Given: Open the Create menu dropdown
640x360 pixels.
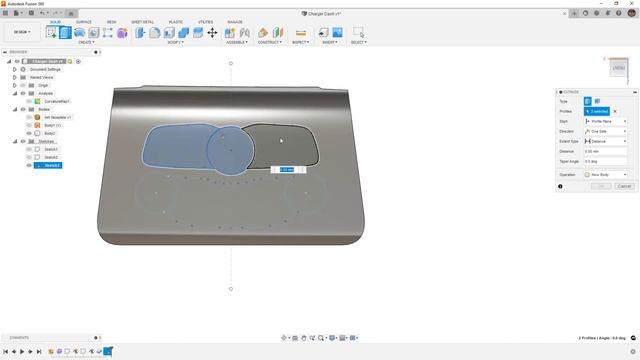Looking at the screenshot, I should click(x=86, y=42).
